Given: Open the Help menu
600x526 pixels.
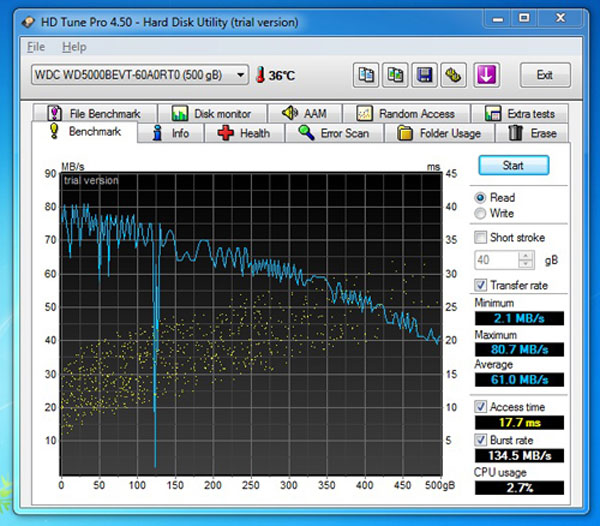Looking at the screenshot, I should click(x=74, y=47).
